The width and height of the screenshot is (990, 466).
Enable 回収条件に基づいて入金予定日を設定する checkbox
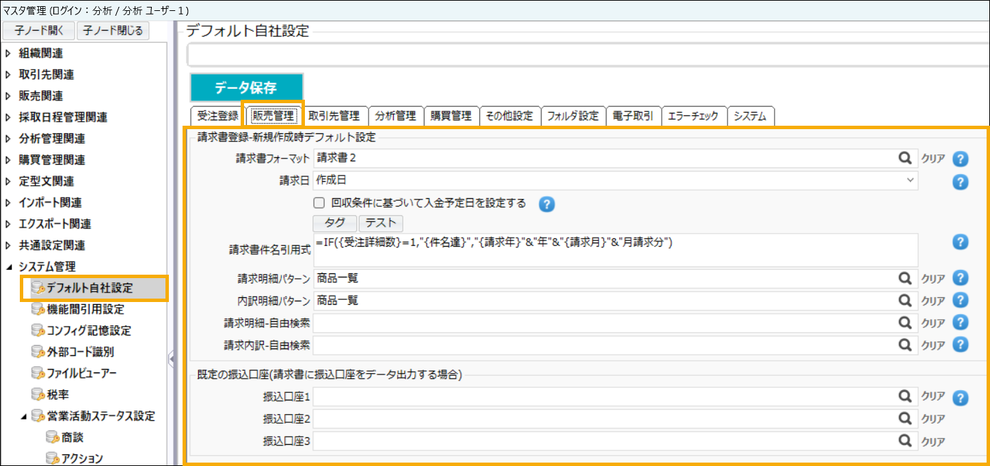(319, 203)
